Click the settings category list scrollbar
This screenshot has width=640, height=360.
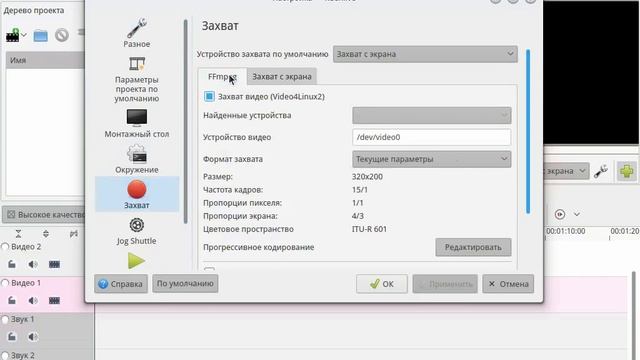(186, 121)
